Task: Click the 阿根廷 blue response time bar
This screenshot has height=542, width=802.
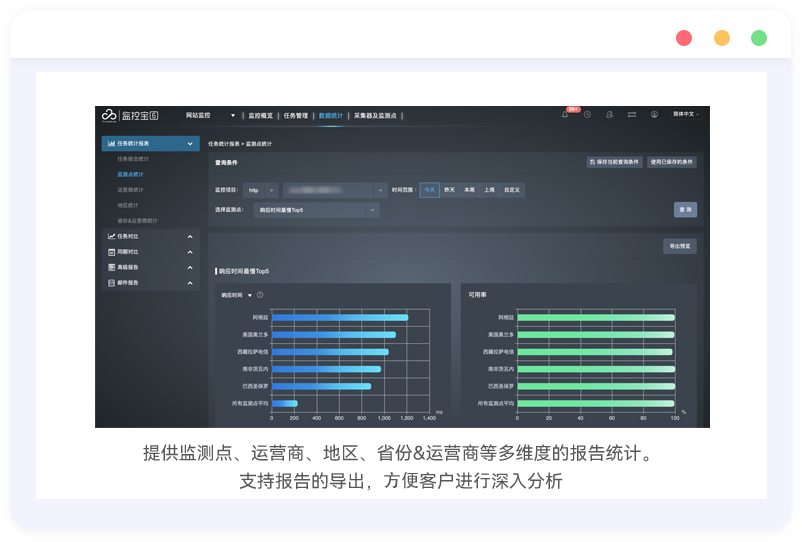Action: tap(340, 317)
